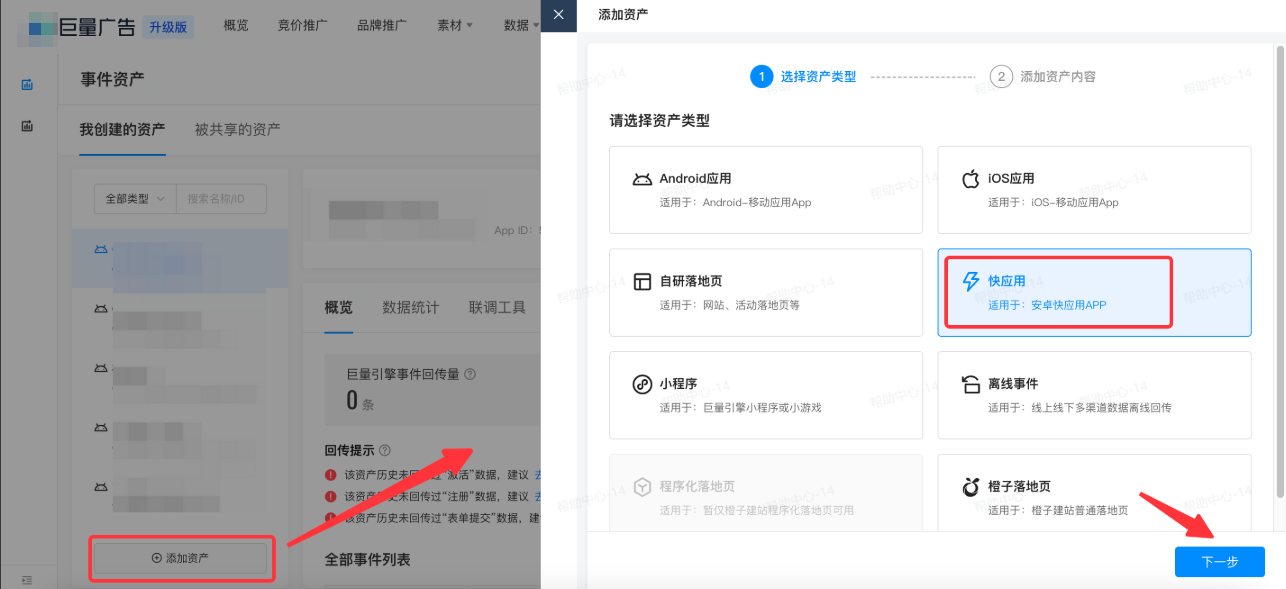Click 适用于：网站、活动落地页等 text

click(729, 305)
